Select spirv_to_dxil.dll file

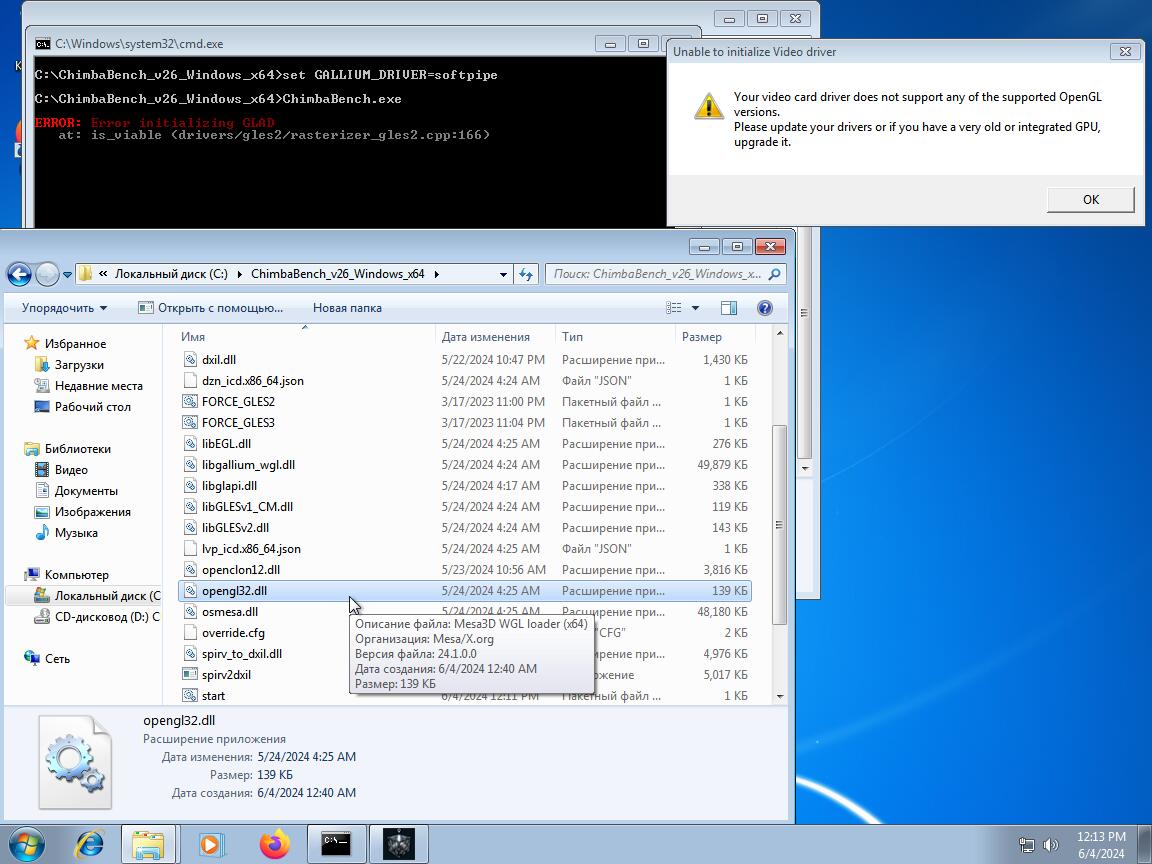pyautogui.click(x=464, y=654)
